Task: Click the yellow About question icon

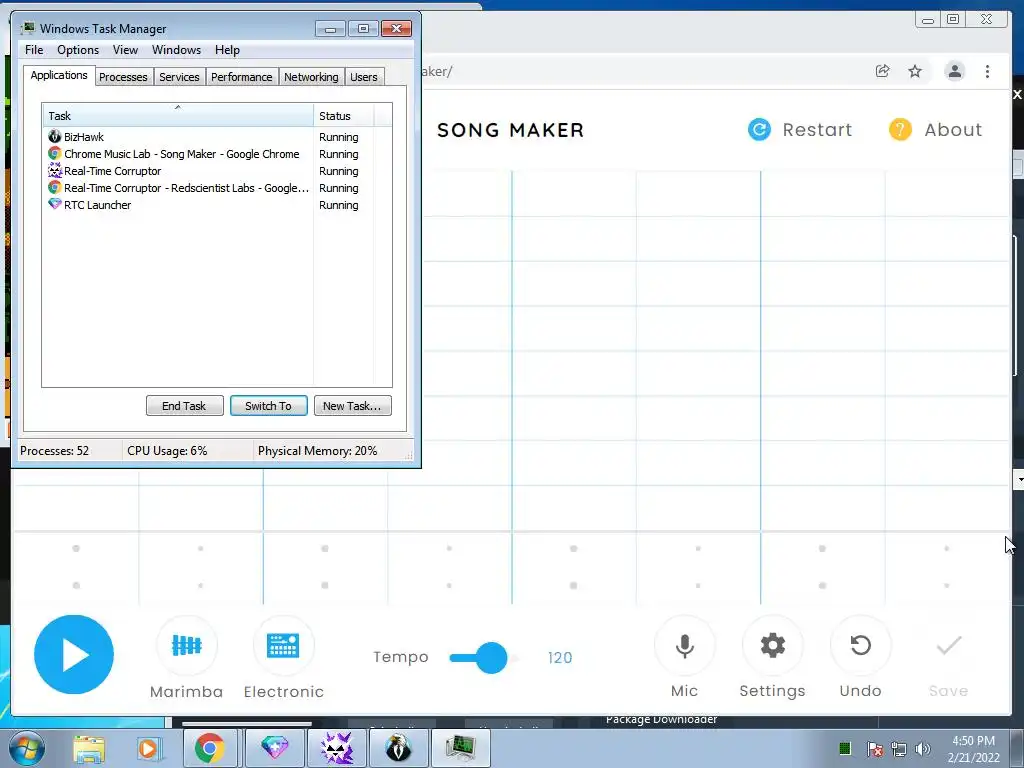Action: tap(900, 129)
